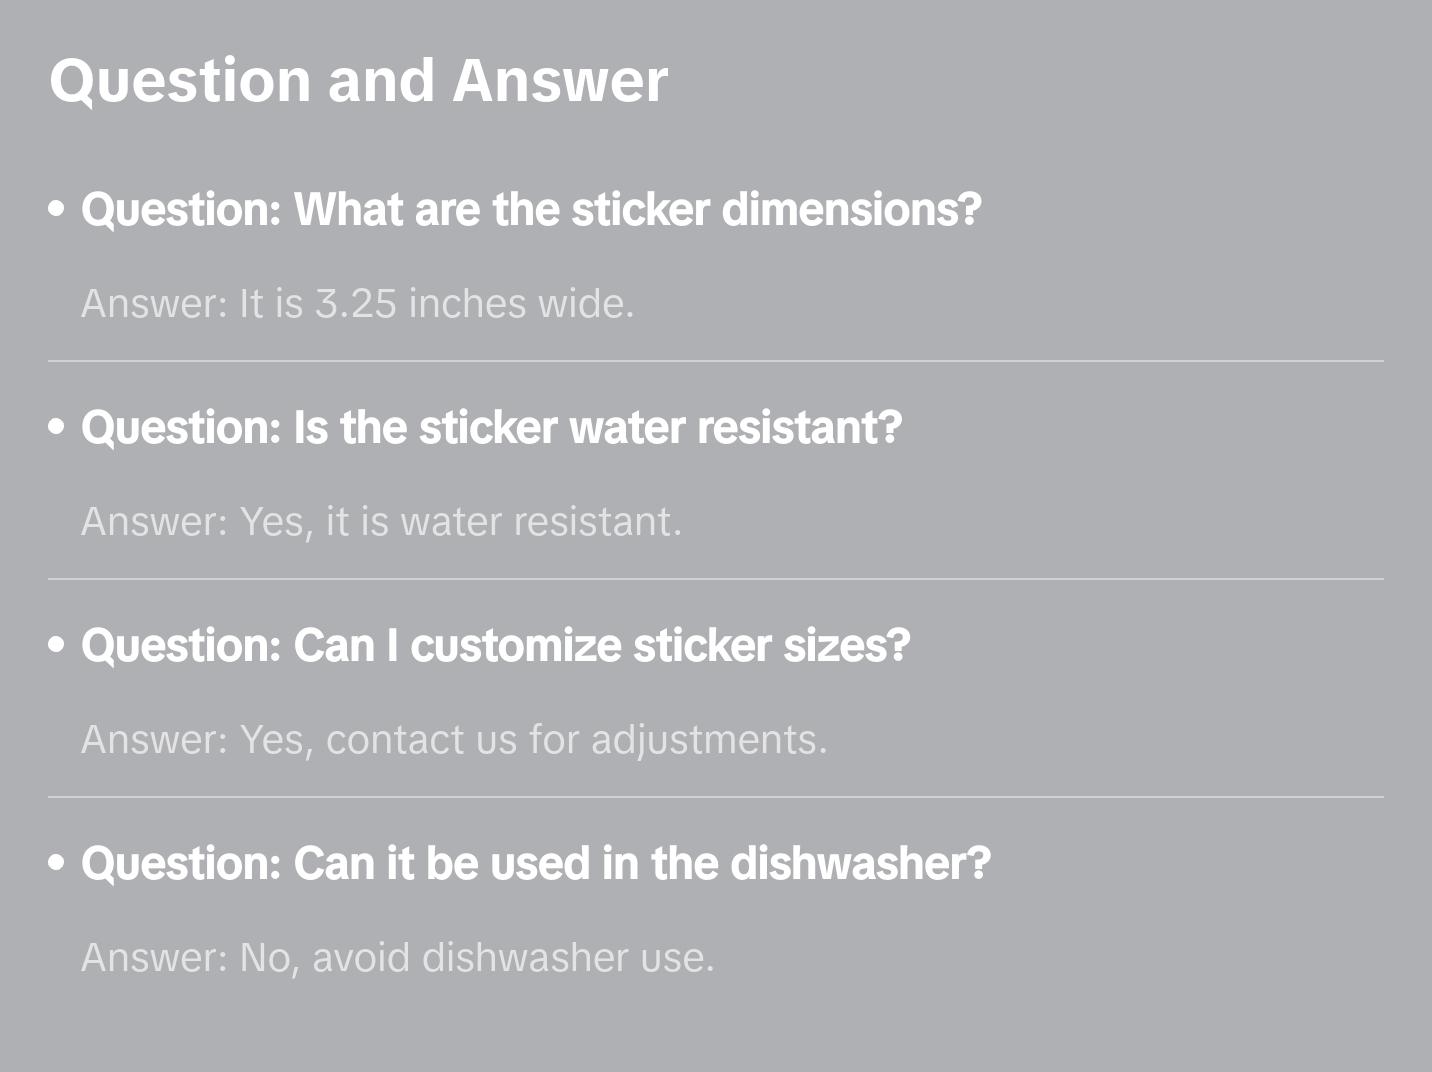Expand the sticker dimensions question

click(531, 210)
